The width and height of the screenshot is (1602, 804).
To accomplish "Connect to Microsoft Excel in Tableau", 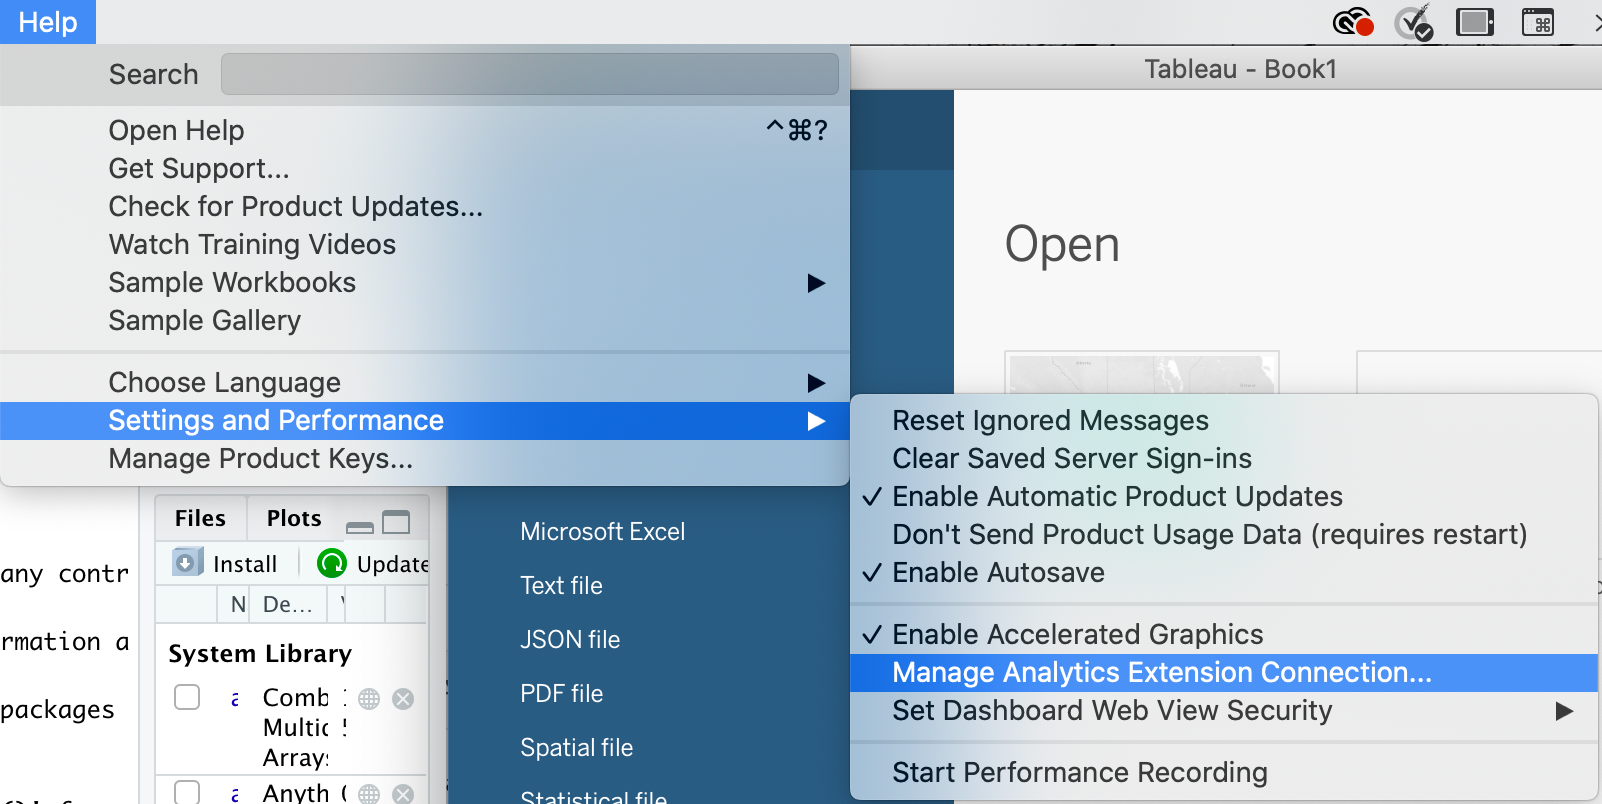I will [603, 531].
